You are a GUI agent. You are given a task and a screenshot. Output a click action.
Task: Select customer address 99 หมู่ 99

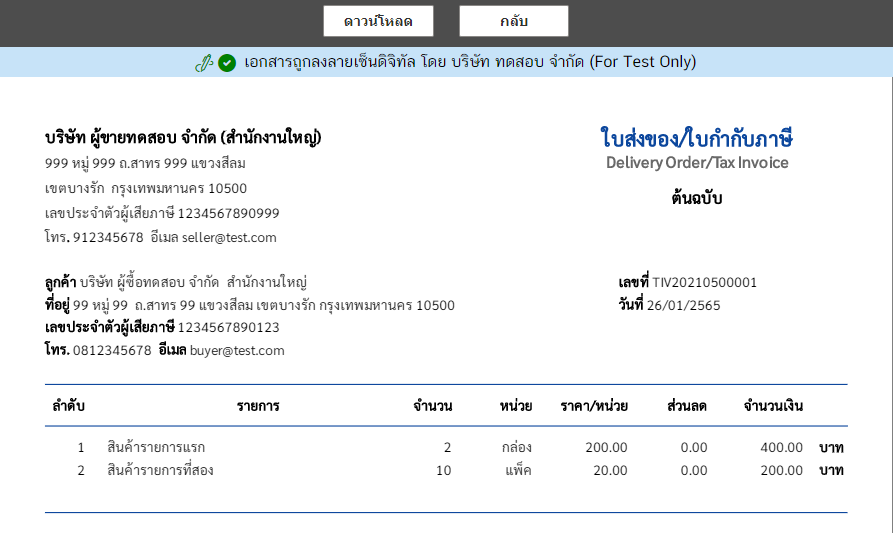(x=264, y=305)
